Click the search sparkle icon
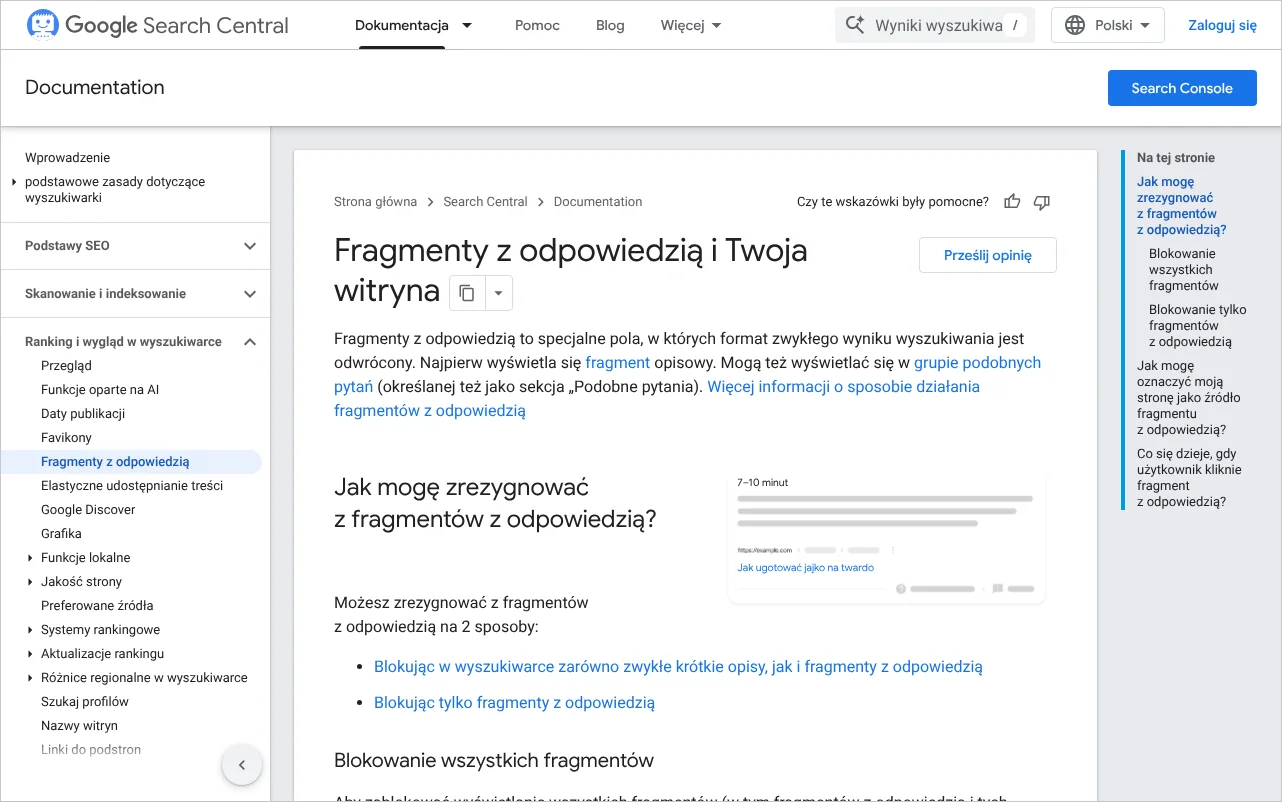 (855, 25)
